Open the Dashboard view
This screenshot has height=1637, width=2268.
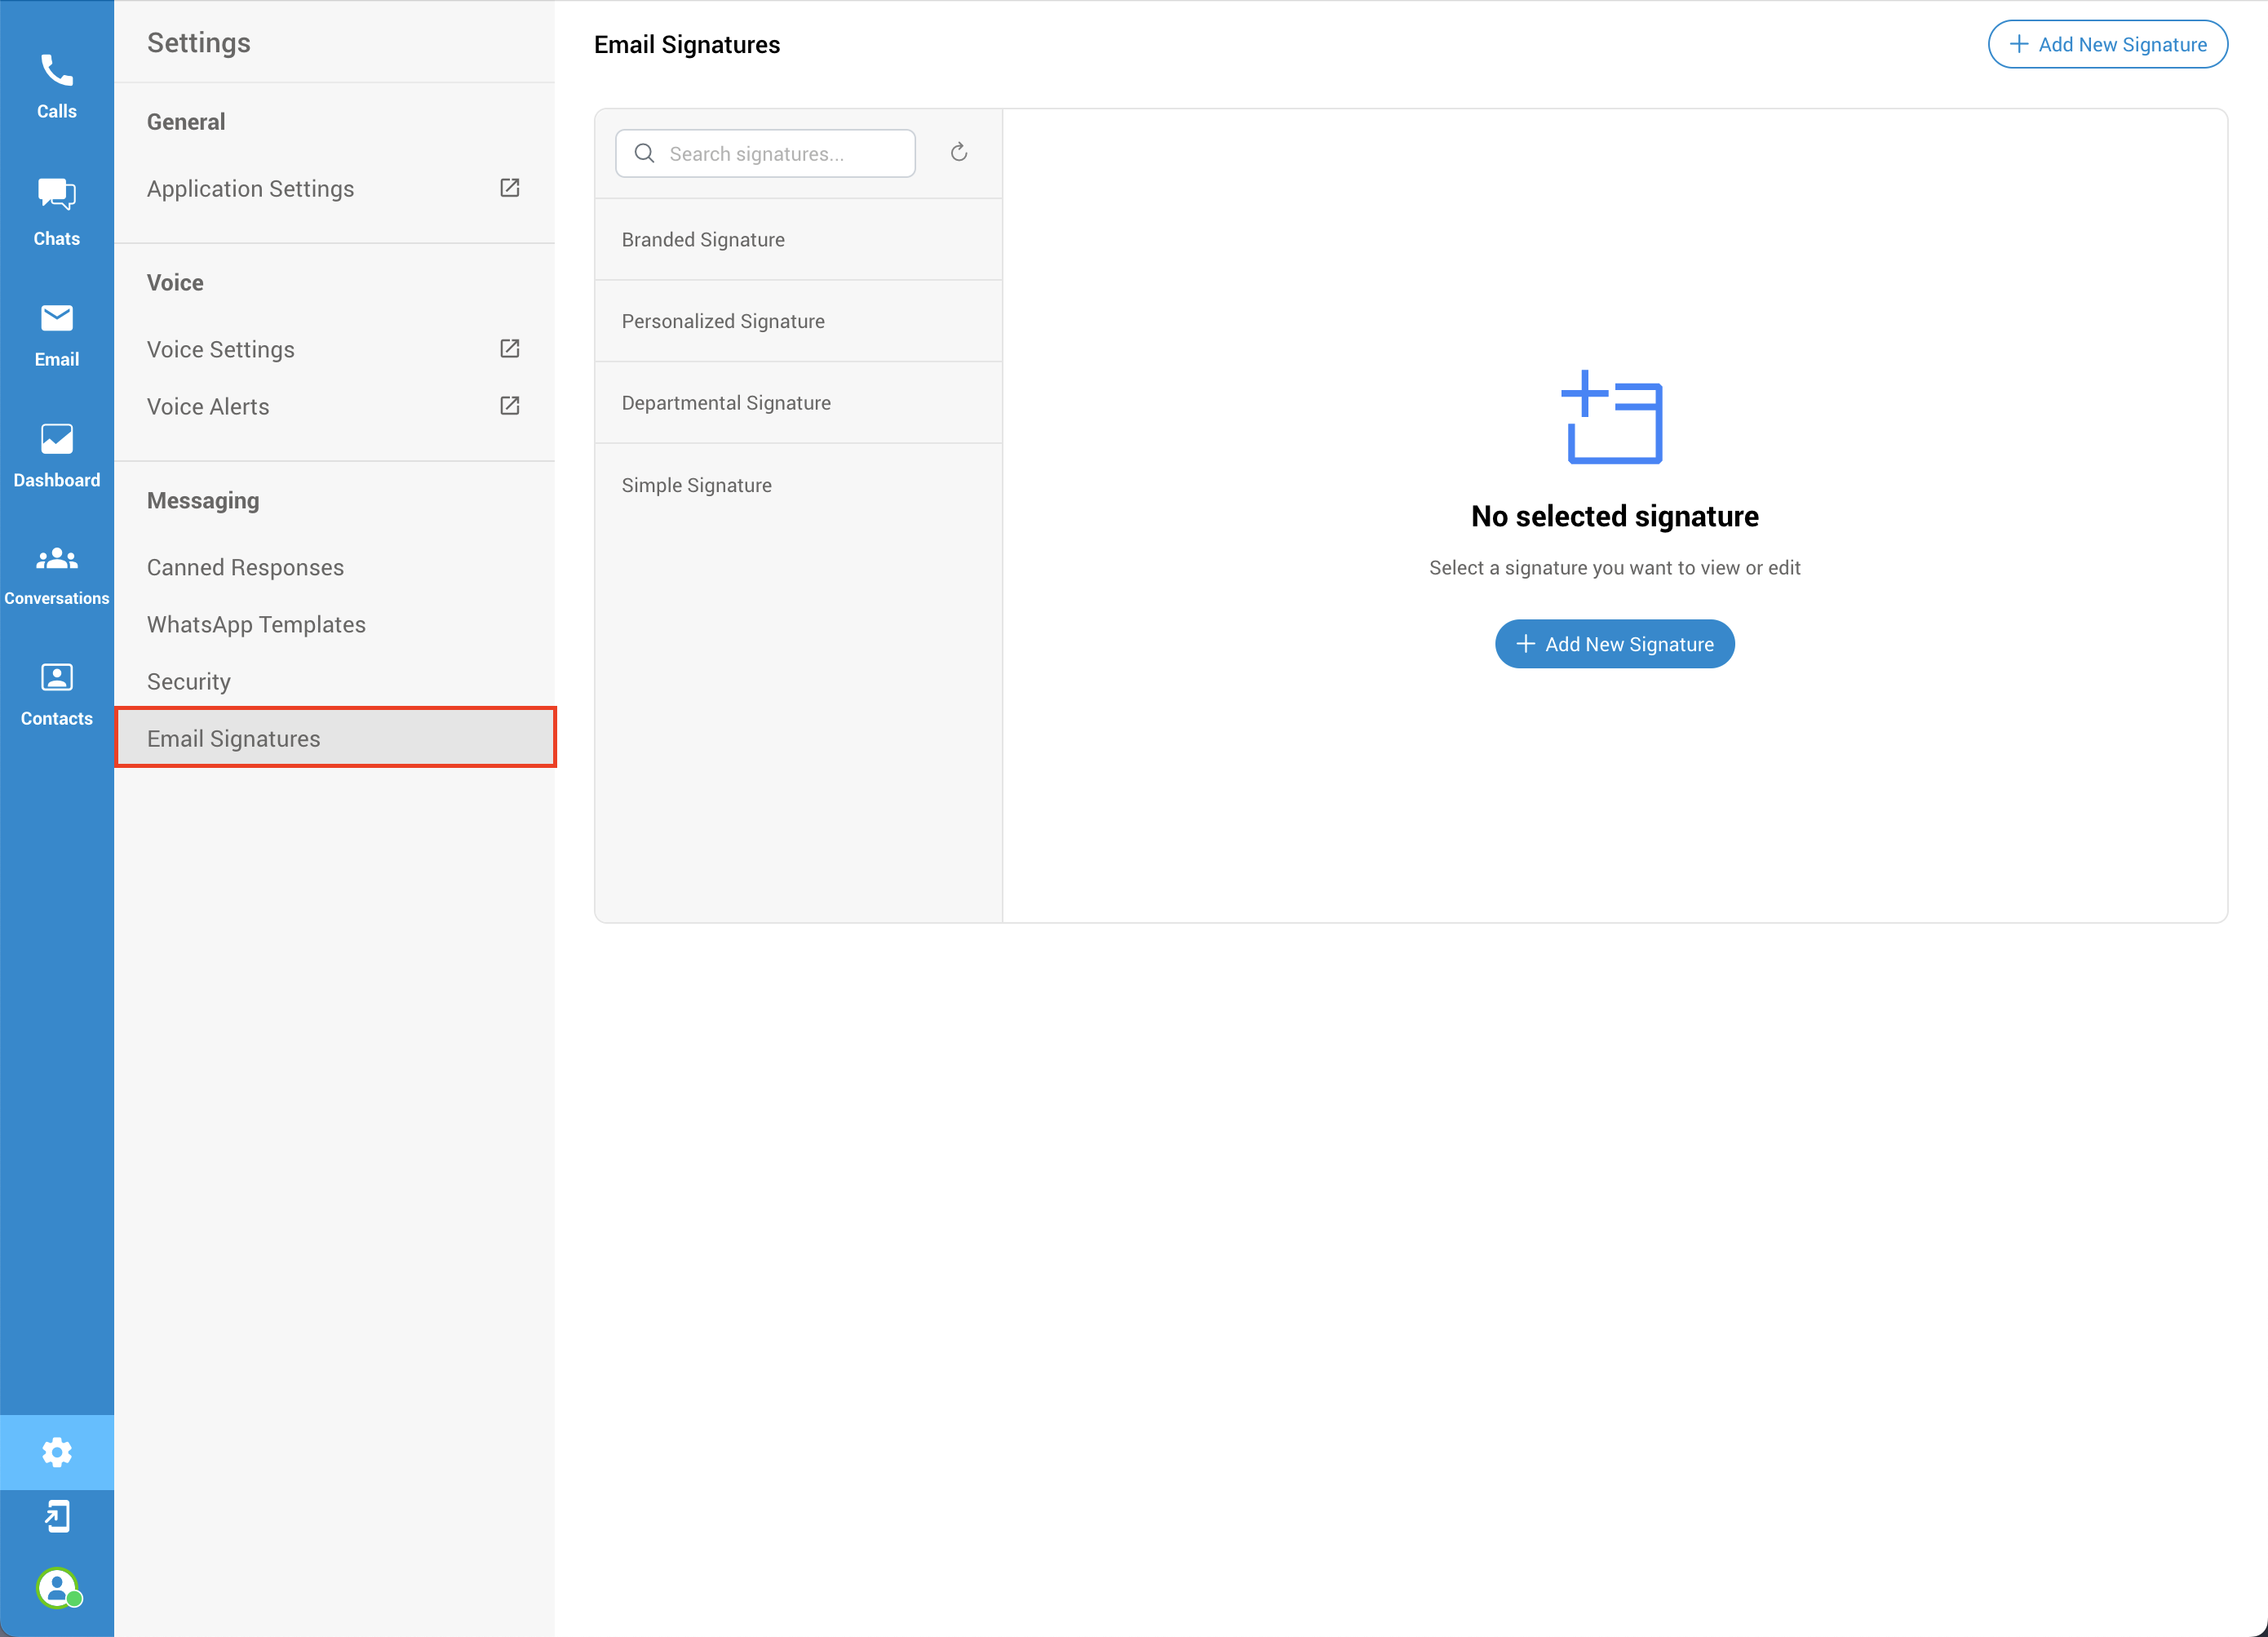click(57, 455)
